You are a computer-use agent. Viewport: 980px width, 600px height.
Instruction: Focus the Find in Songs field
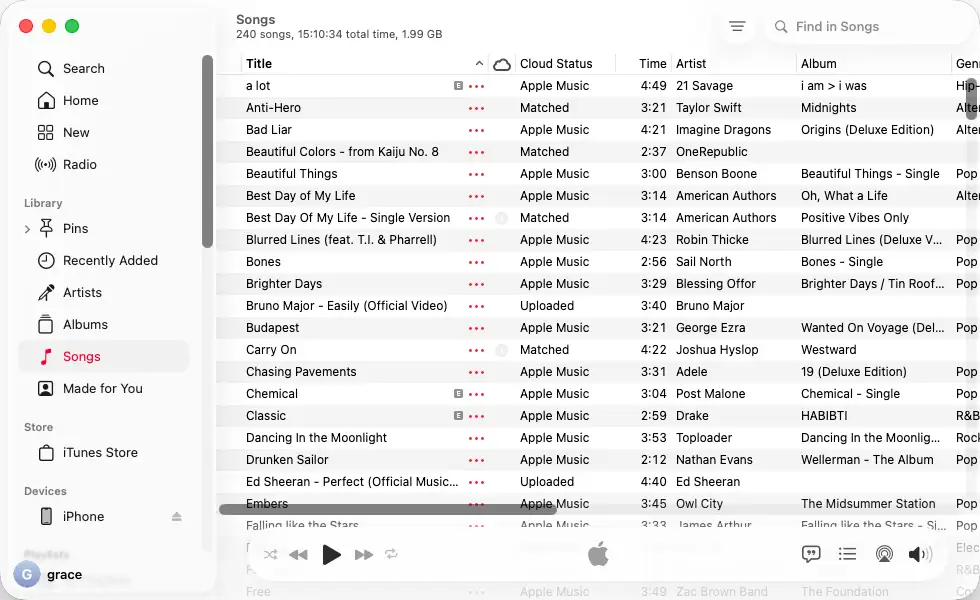point(869,26)
